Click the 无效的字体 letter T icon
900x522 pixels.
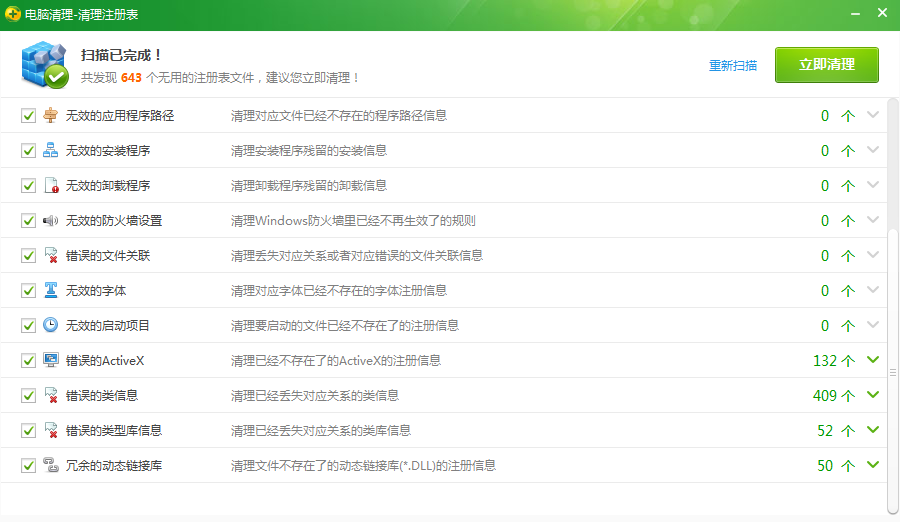(51, 291)
